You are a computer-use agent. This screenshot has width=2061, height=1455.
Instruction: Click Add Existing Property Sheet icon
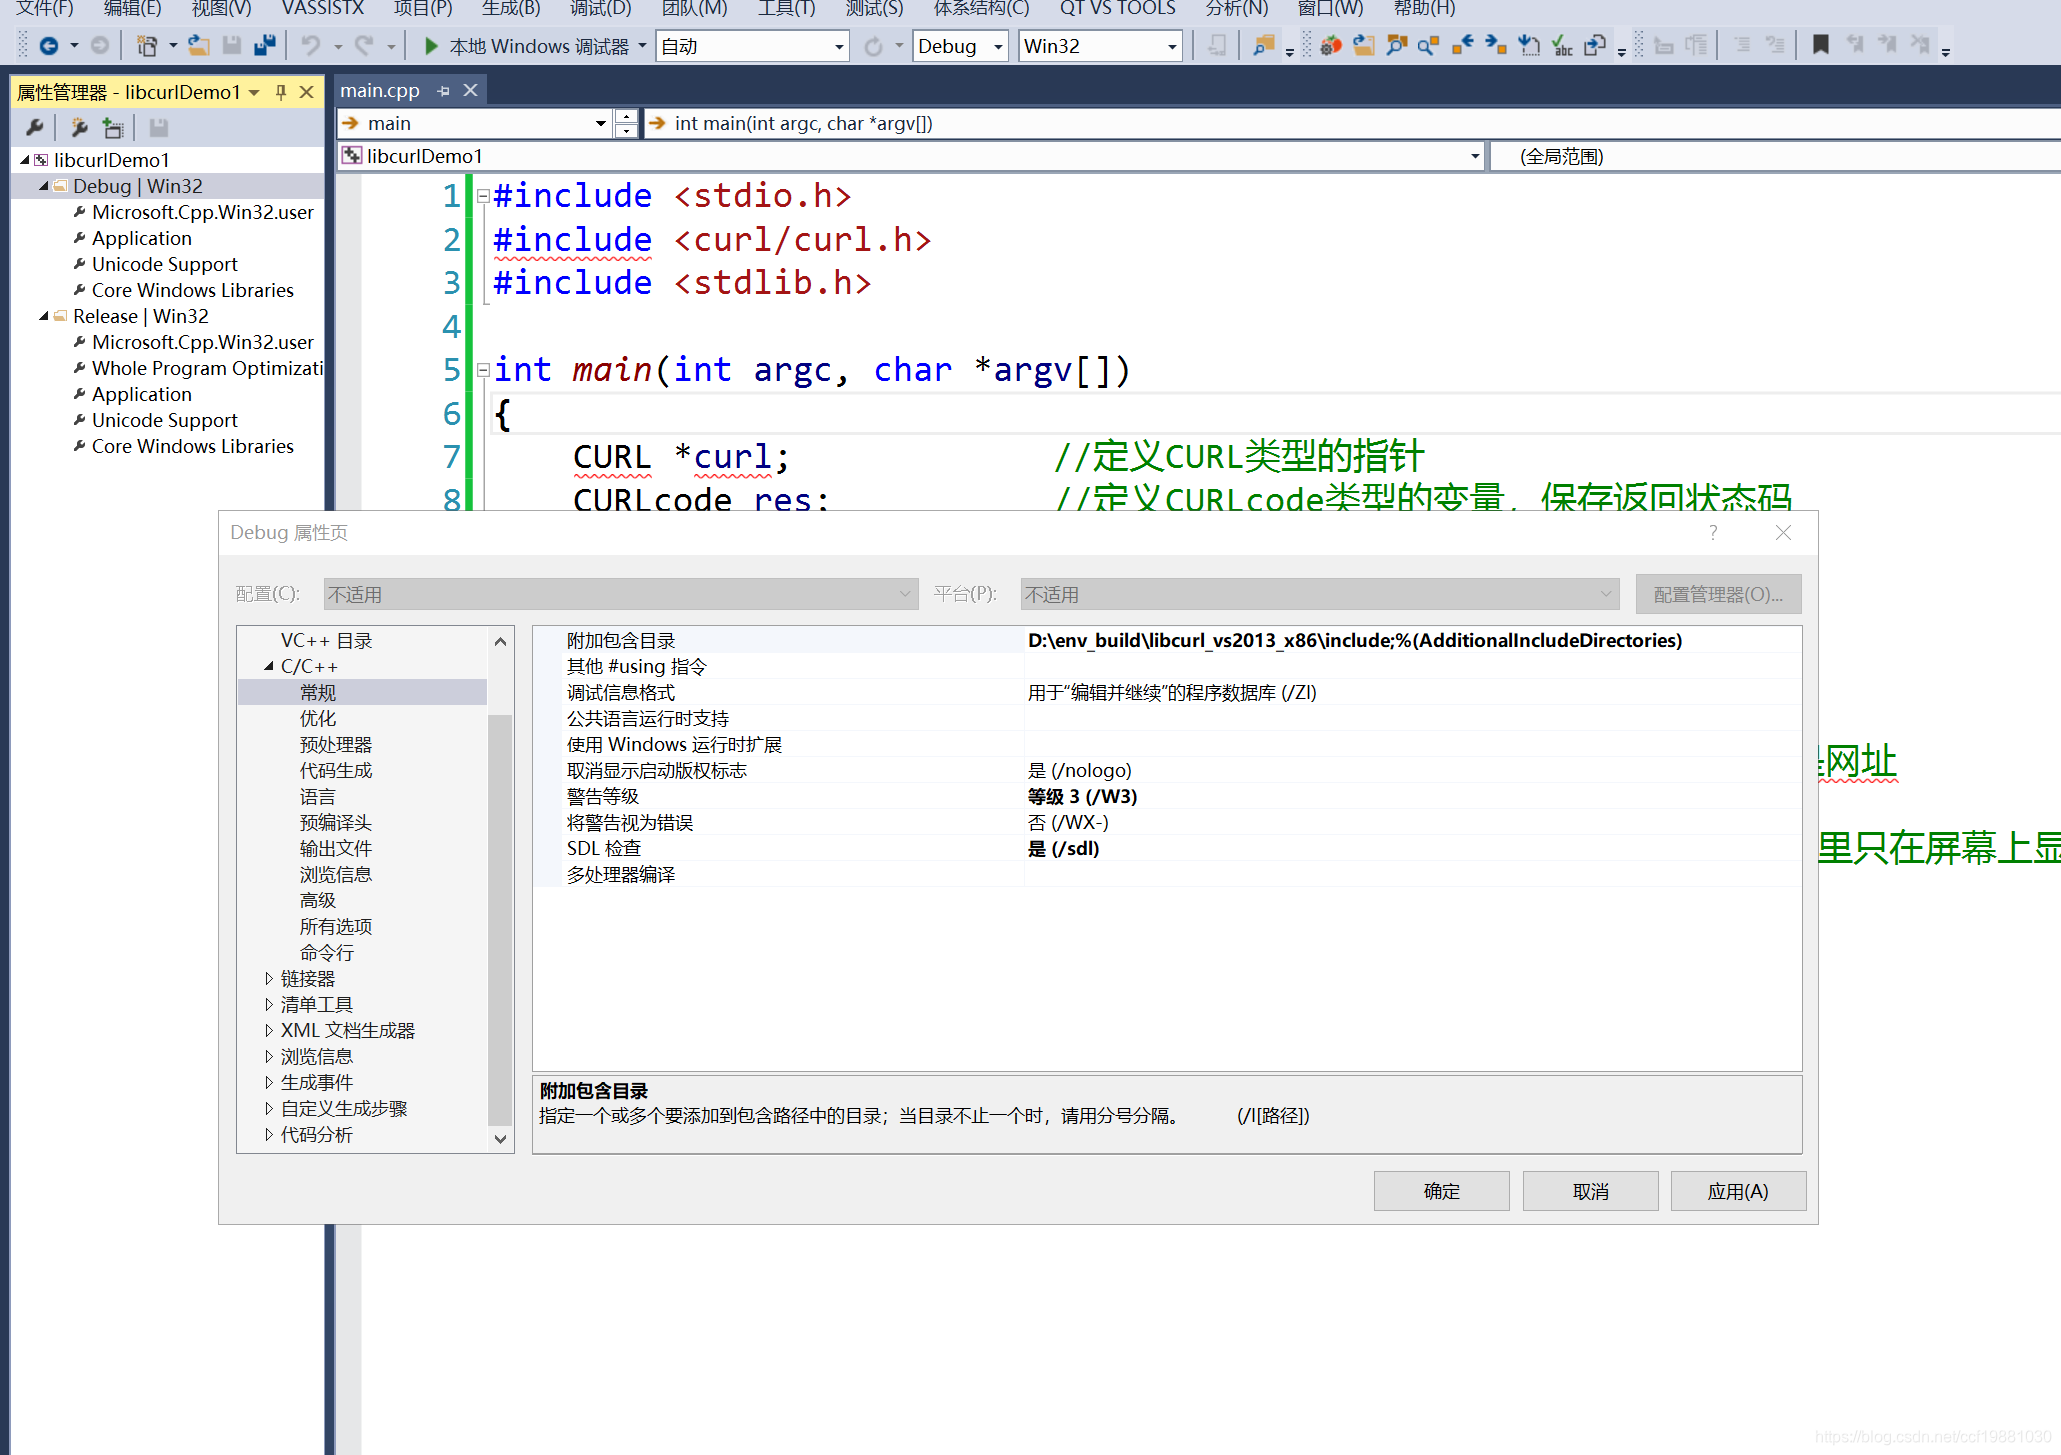point(113,128)
